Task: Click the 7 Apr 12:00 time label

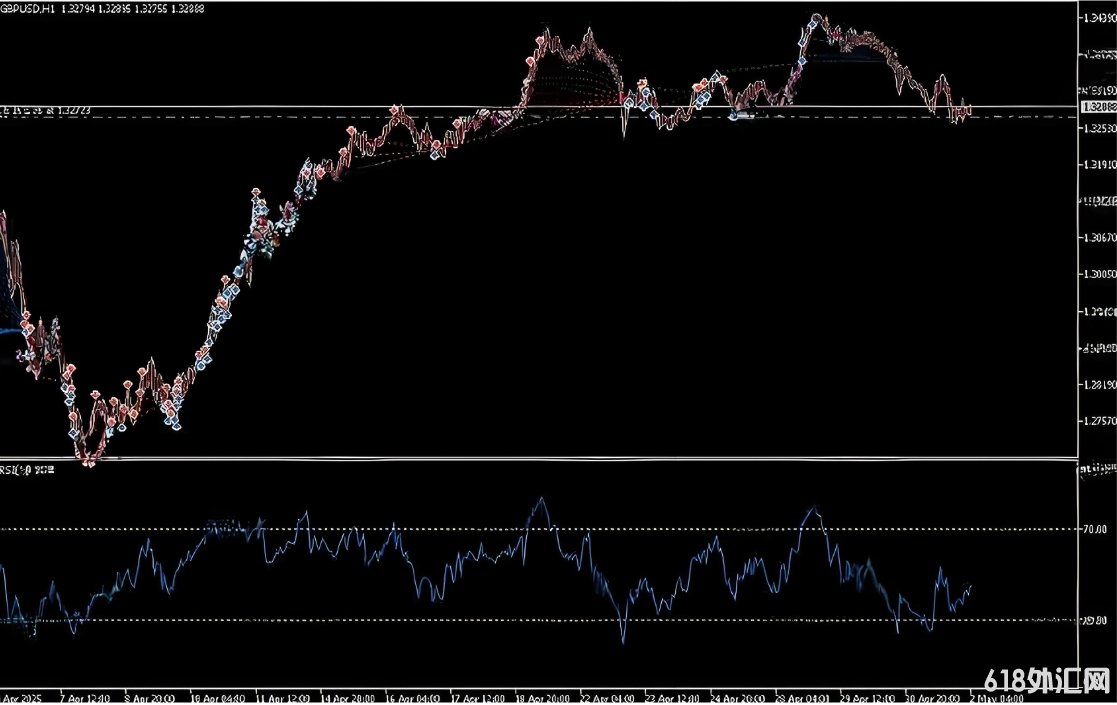Action: click(85, 699)
